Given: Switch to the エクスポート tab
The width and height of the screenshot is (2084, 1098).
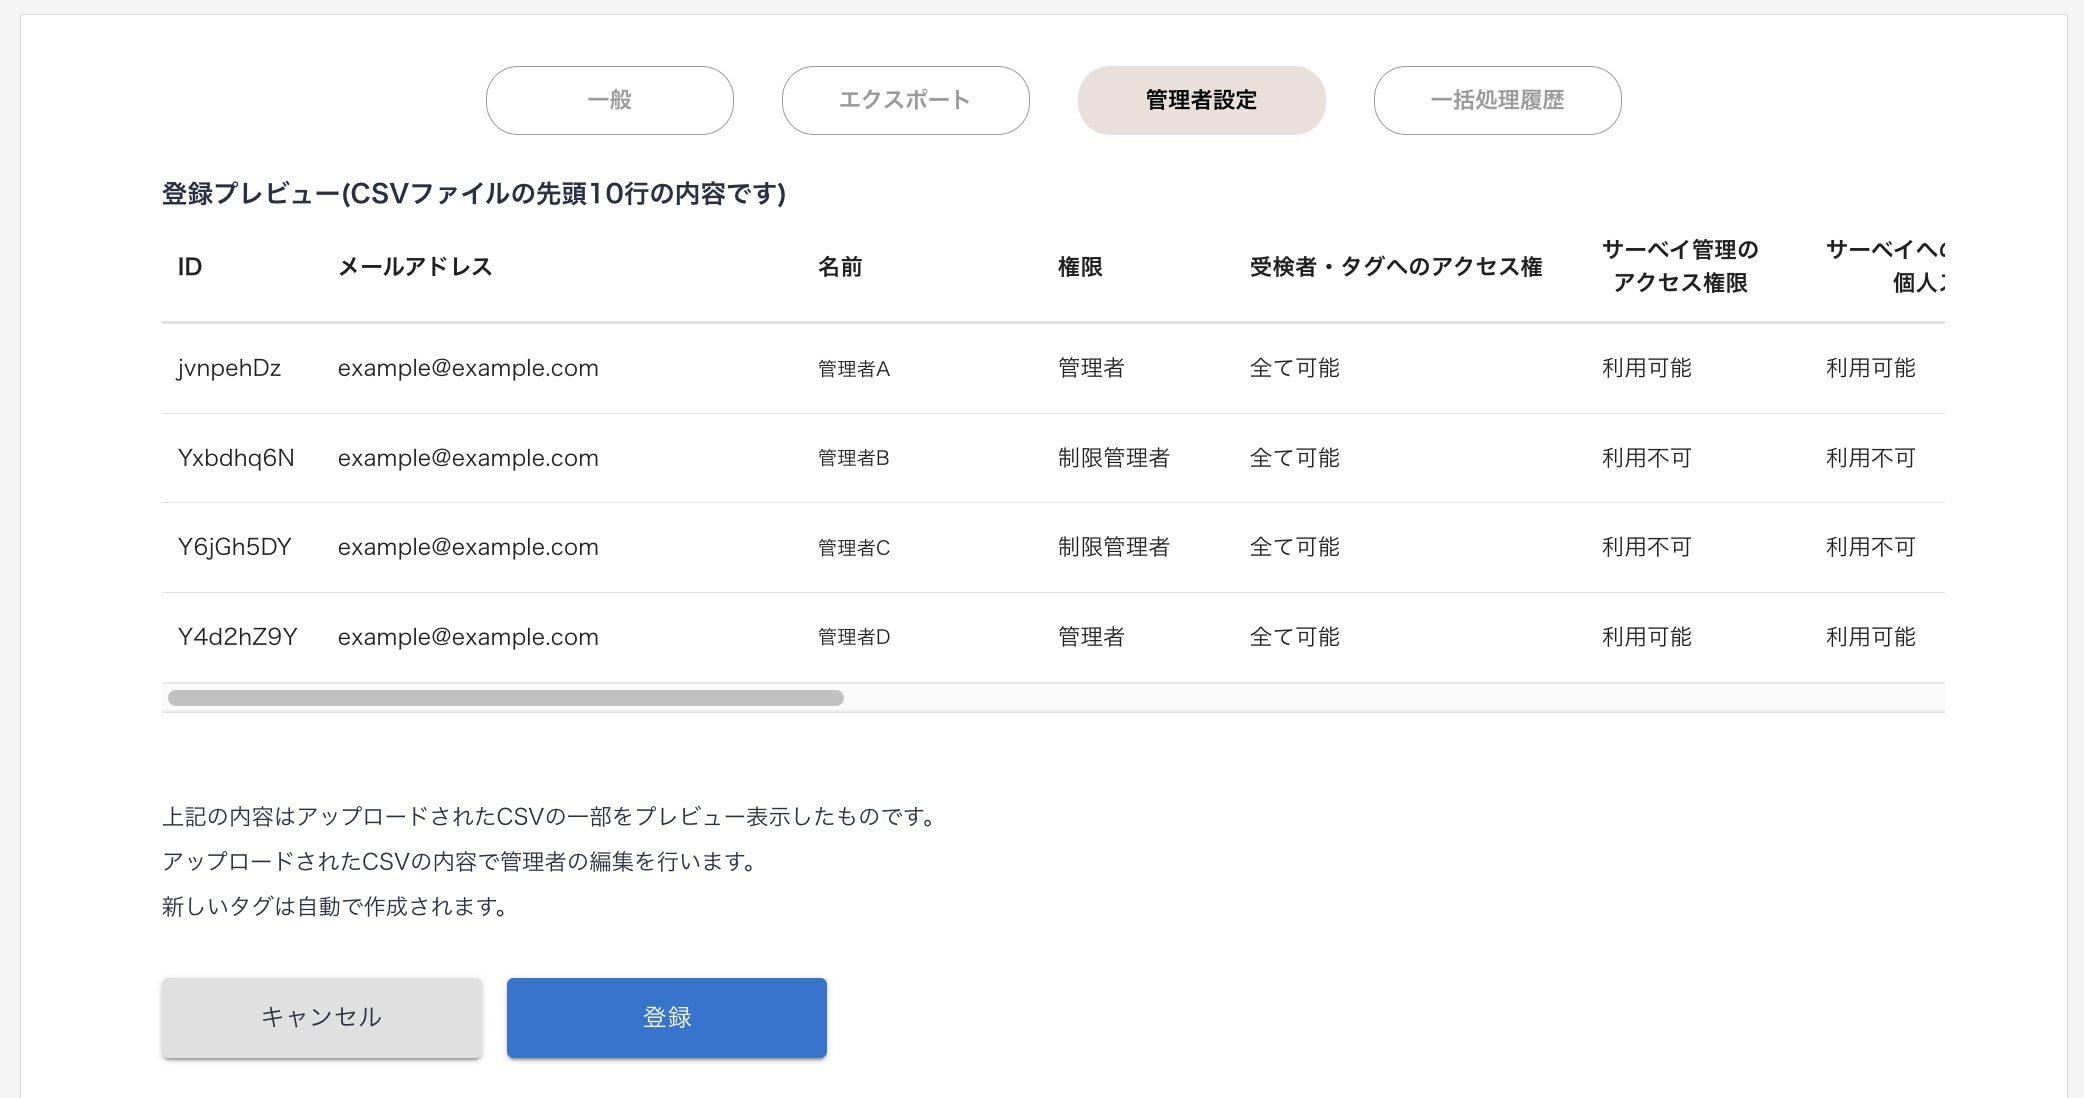Looking at the screenshot, I should click(x=905, y=100).
